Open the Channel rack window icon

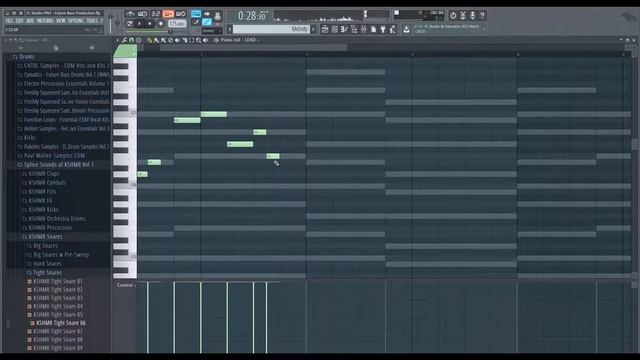[x=335, y=29]
